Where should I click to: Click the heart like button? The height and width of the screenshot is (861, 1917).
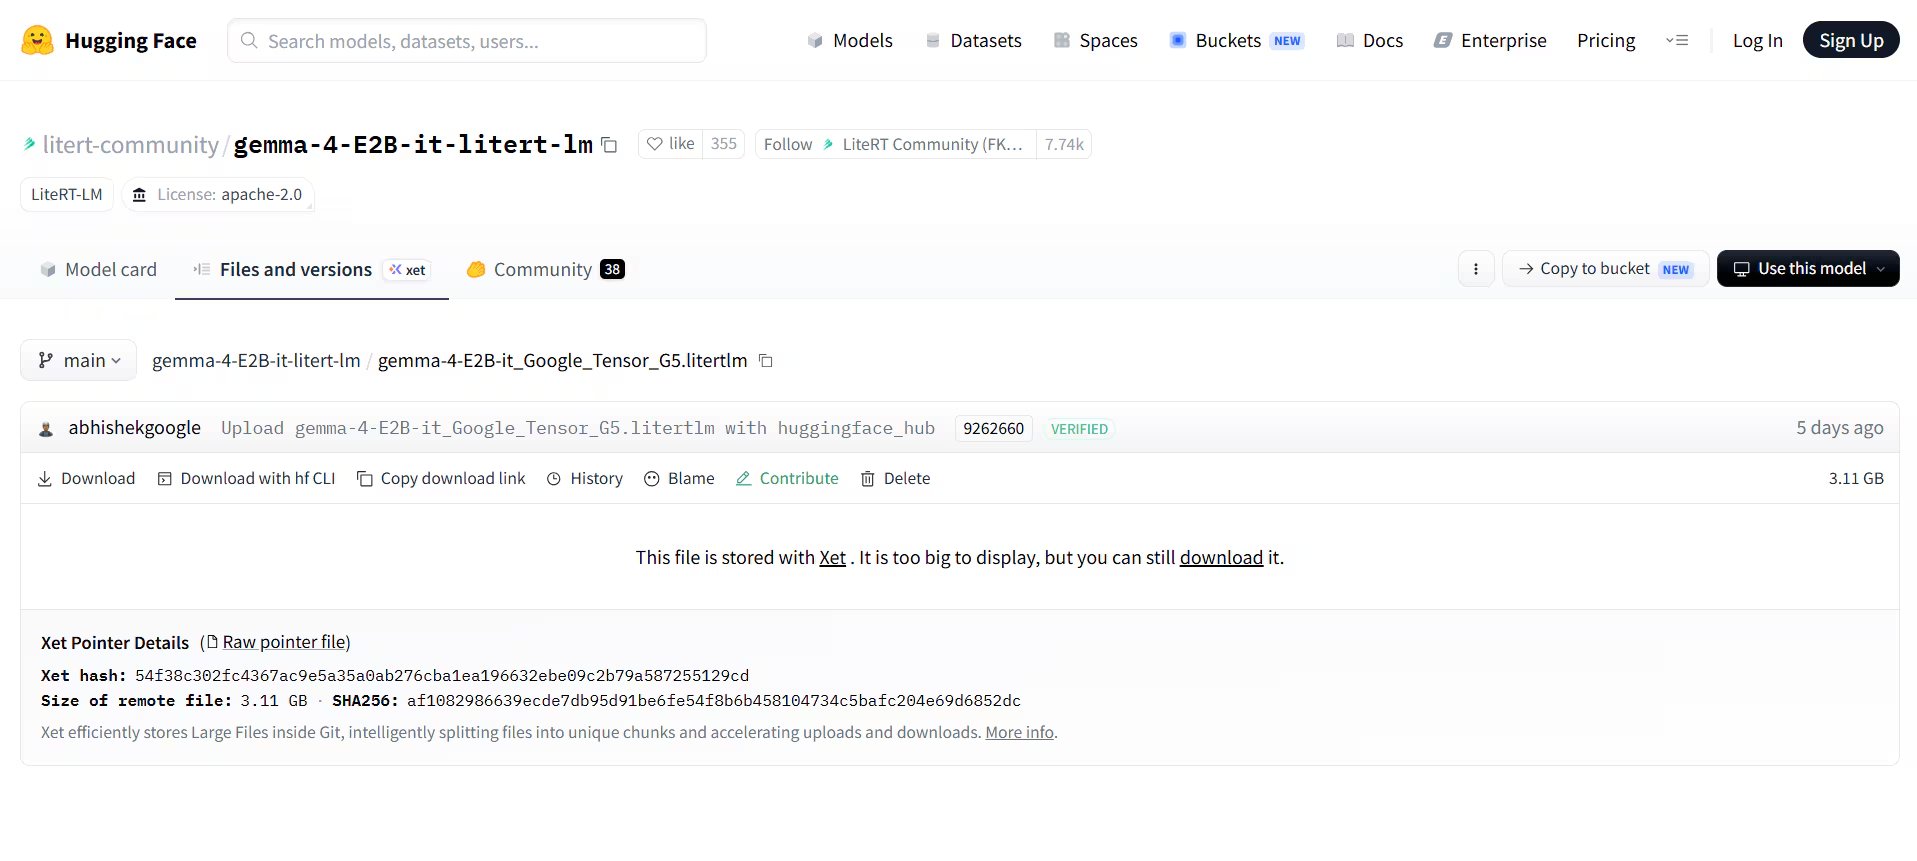670,144
